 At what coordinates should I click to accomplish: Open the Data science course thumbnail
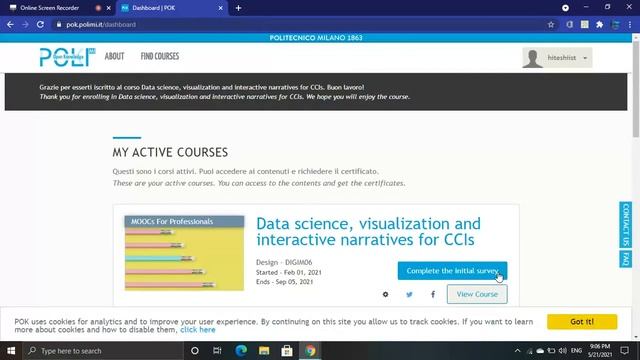coord(184,253)
